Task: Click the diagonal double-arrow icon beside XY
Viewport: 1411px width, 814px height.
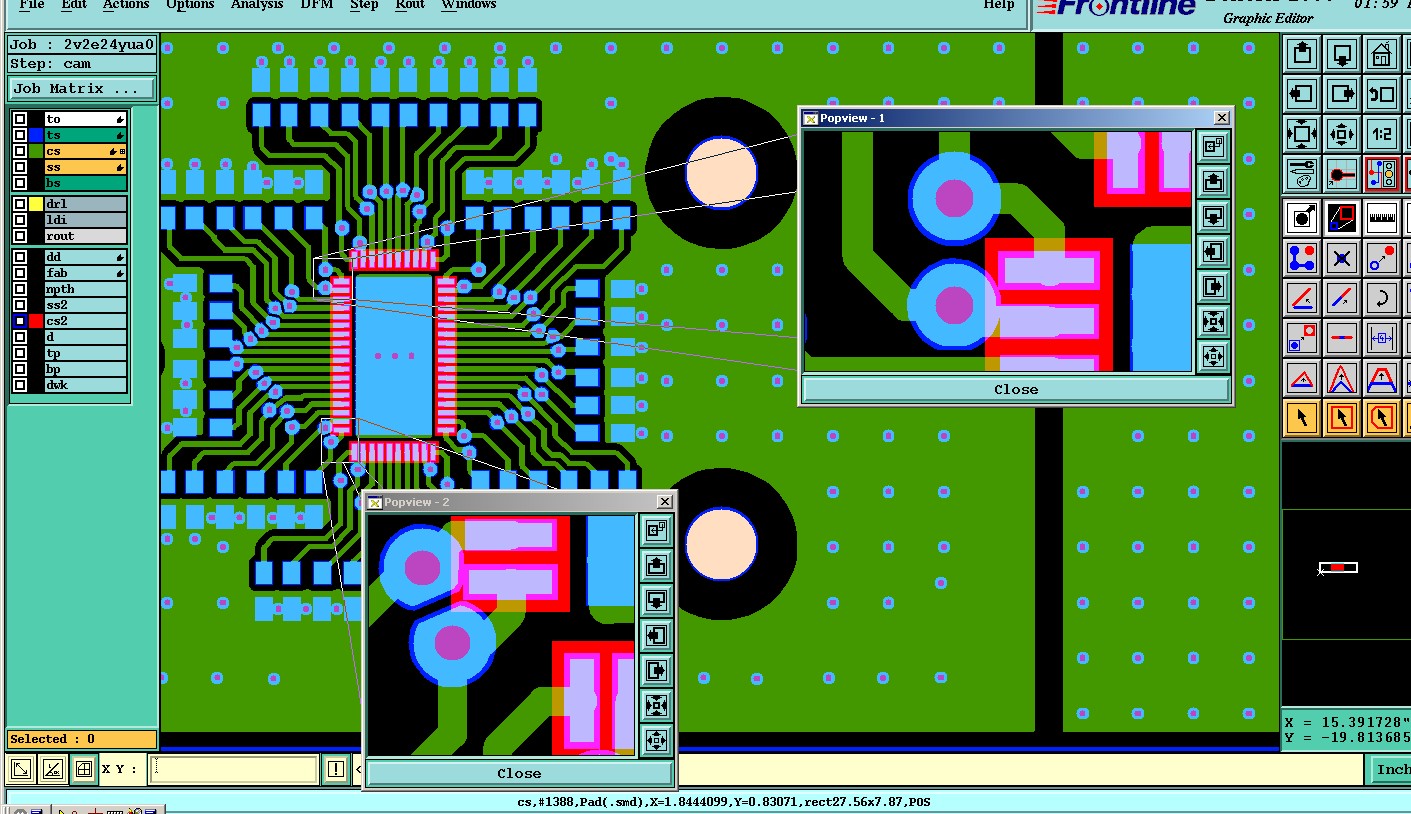Action: 21,769
